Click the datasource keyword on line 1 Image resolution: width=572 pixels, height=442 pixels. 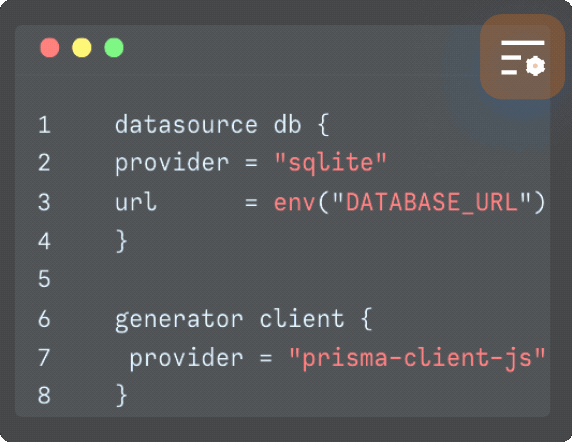(x=186, y=125)
